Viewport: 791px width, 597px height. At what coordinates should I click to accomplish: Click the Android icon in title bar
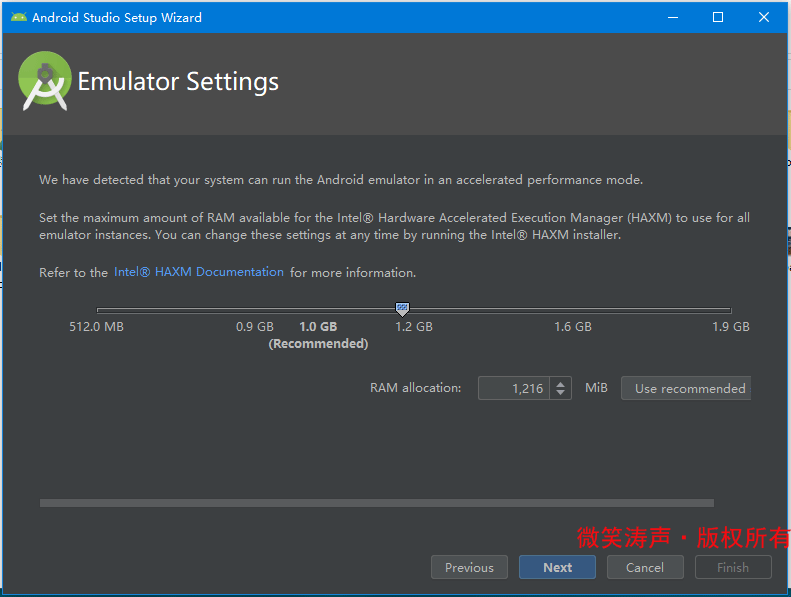19,17
